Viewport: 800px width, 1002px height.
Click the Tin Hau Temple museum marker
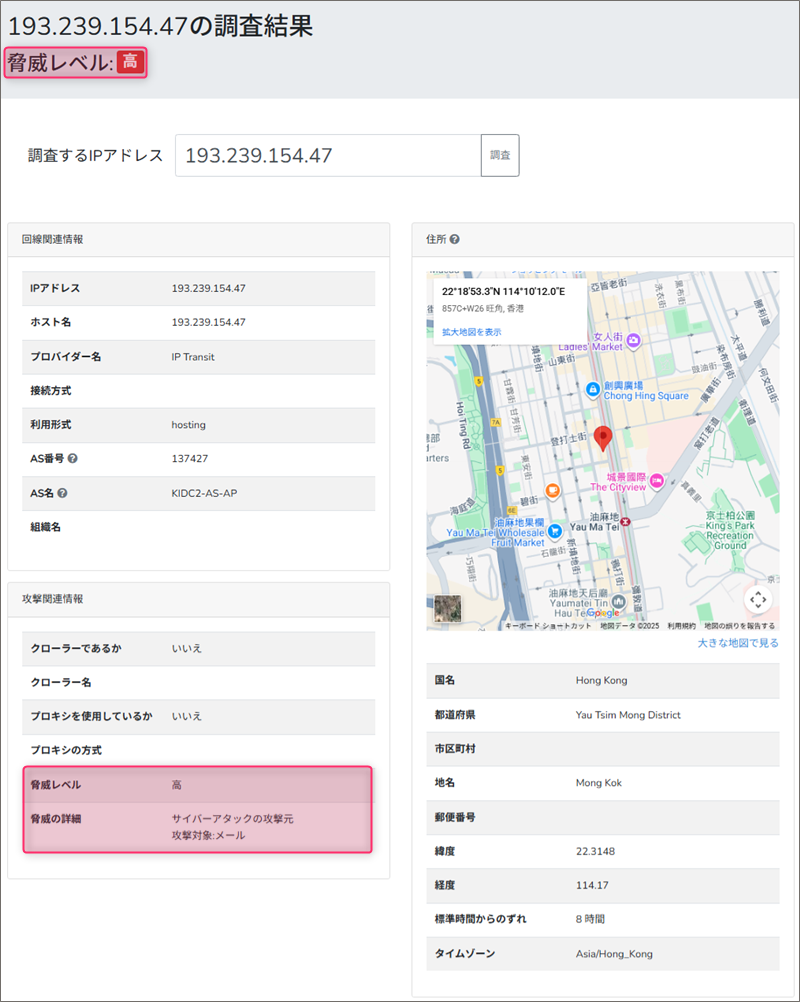pos(620,601)
